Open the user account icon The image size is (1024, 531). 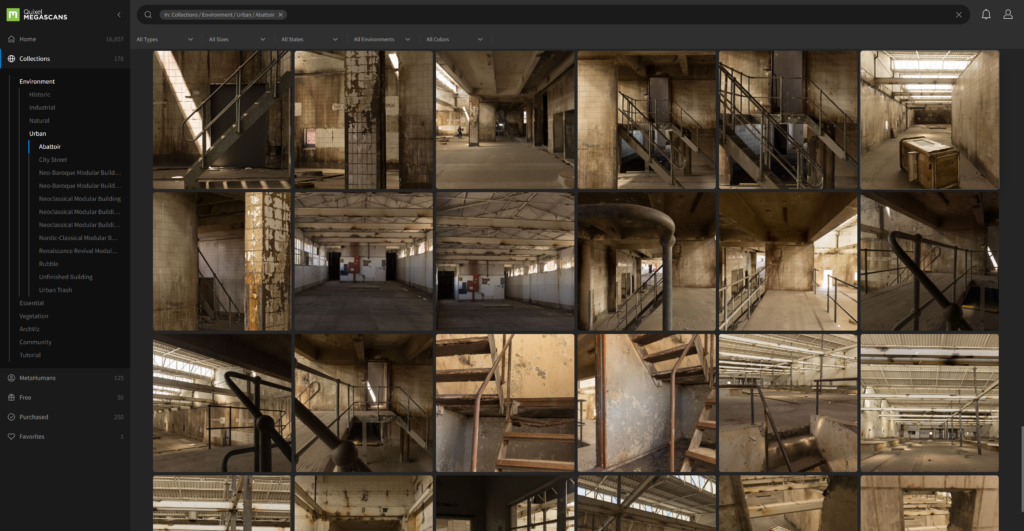coord(1008,14)
